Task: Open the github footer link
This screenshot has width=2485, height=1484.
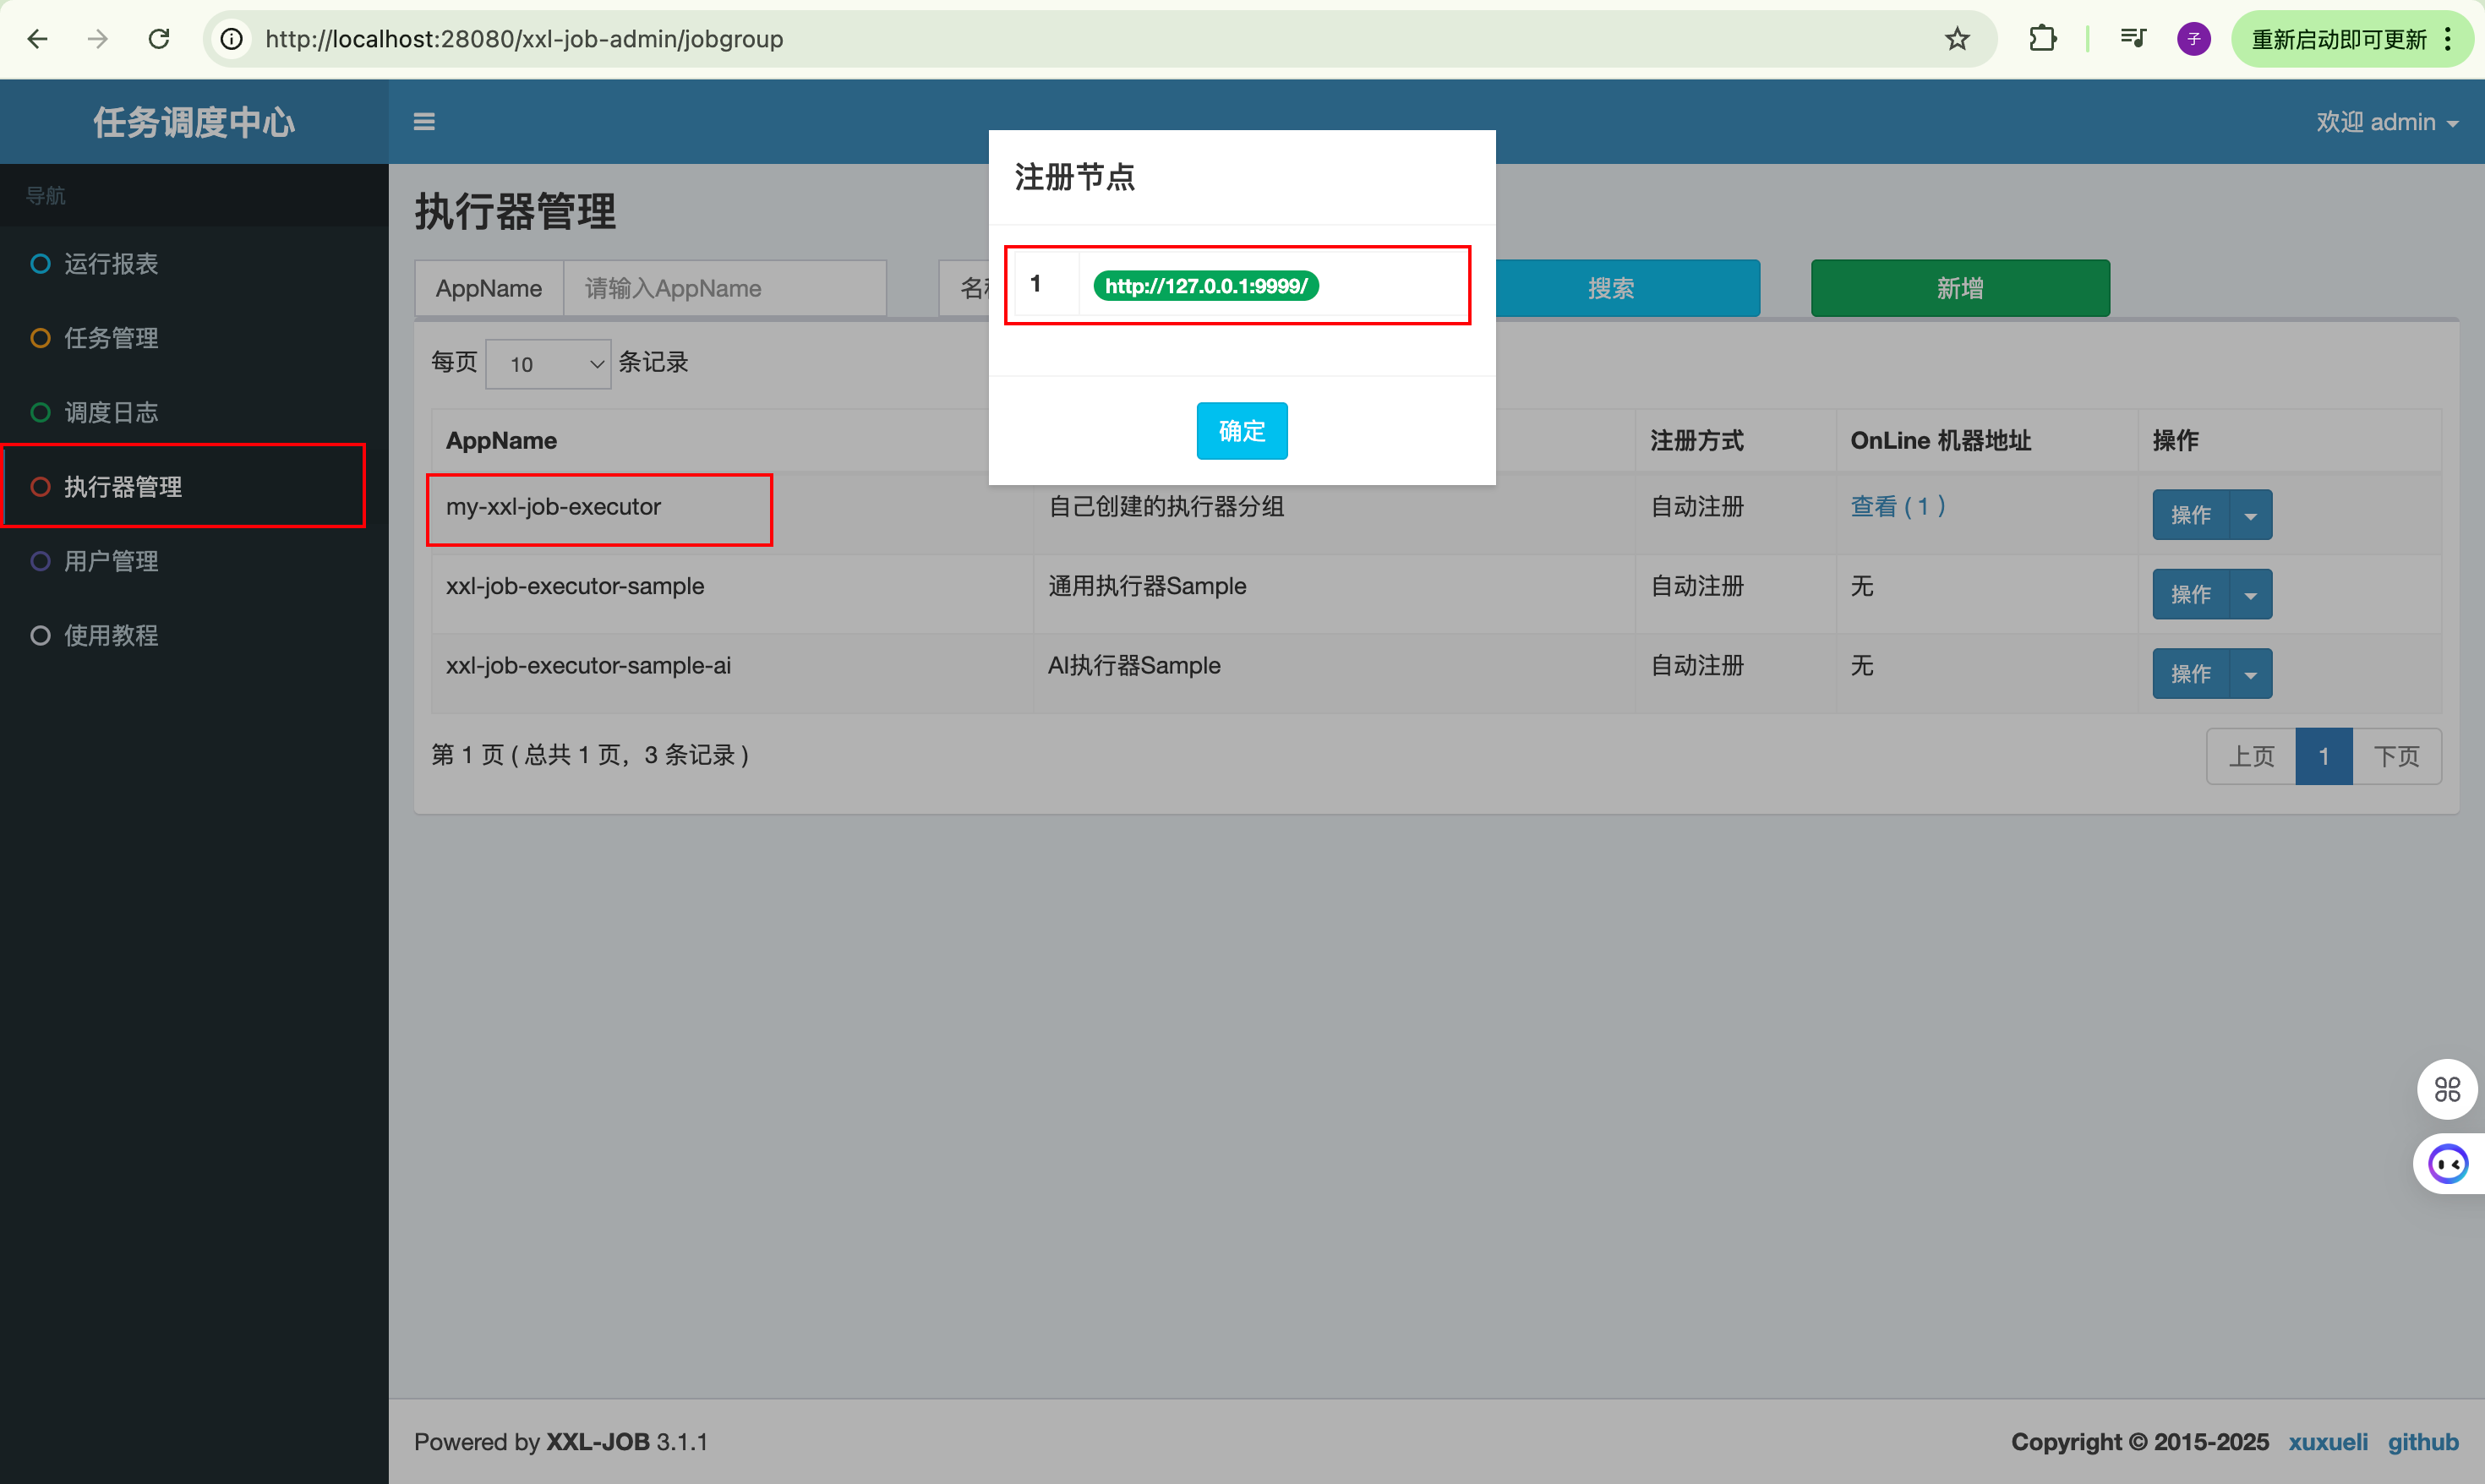Action: point(2423,1442)
